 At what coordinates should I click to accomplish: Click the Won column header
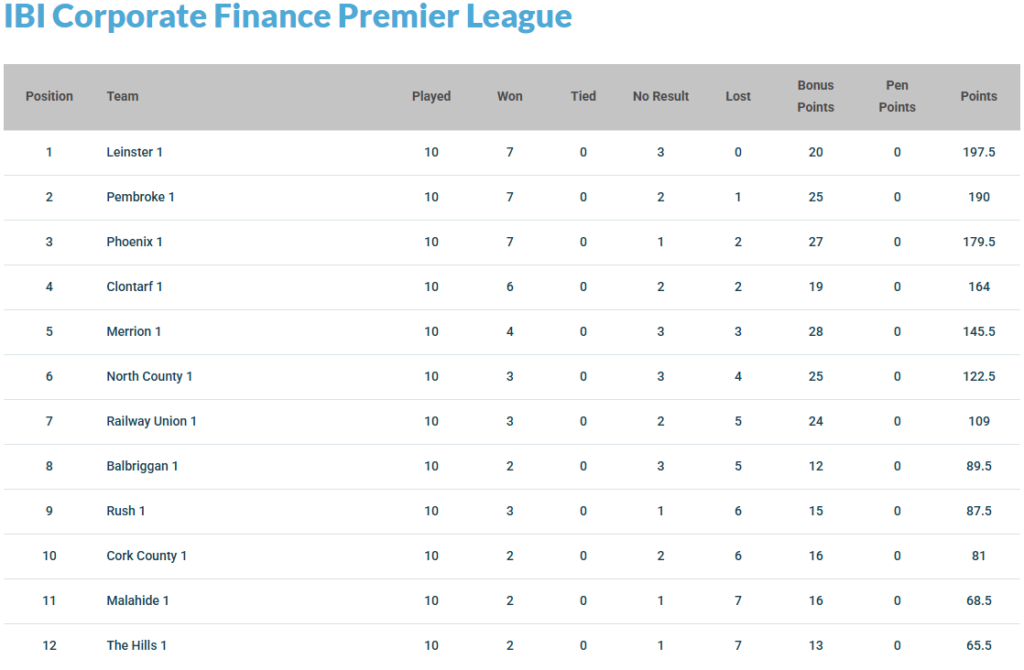pyautogui.click(x=510, y=97)
